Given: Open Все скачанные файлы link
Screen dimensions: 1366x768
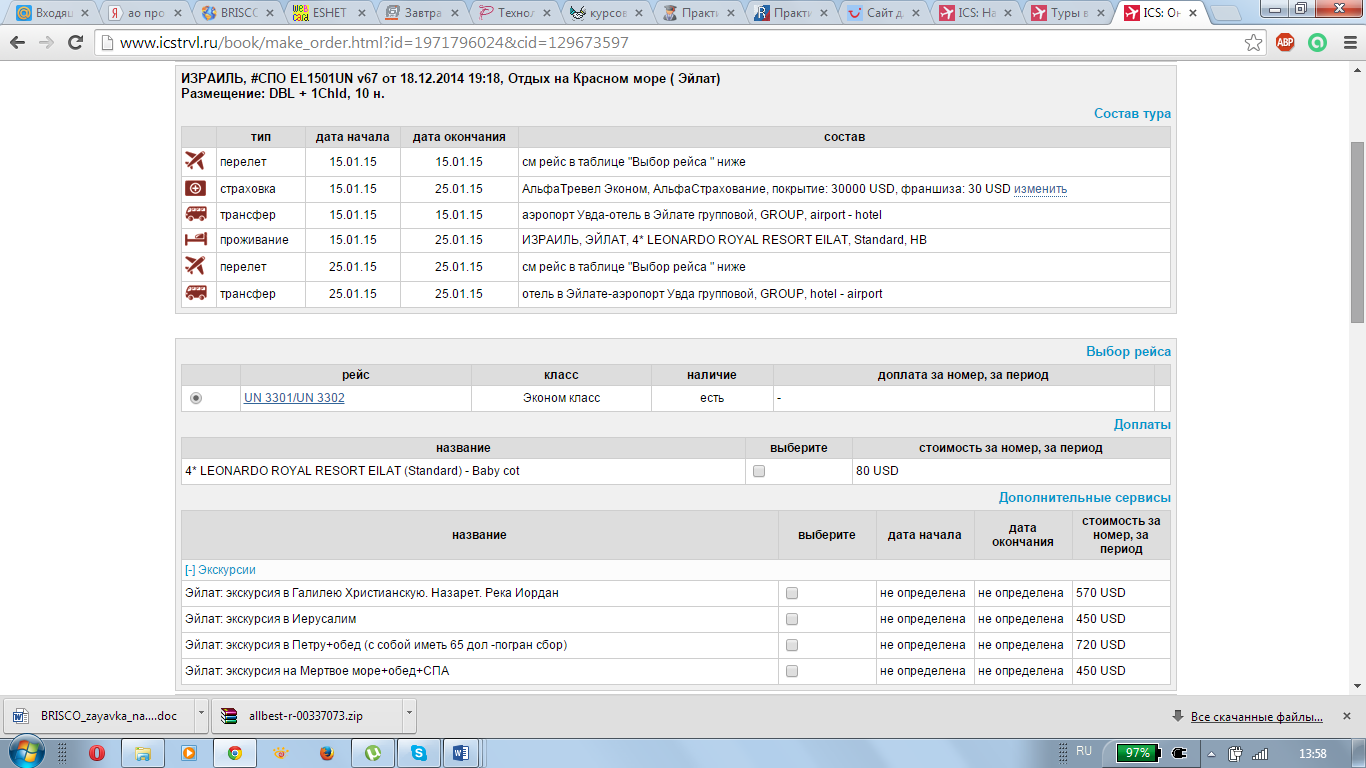Looking at the screenshot, I should click(x=1256, y=717).
